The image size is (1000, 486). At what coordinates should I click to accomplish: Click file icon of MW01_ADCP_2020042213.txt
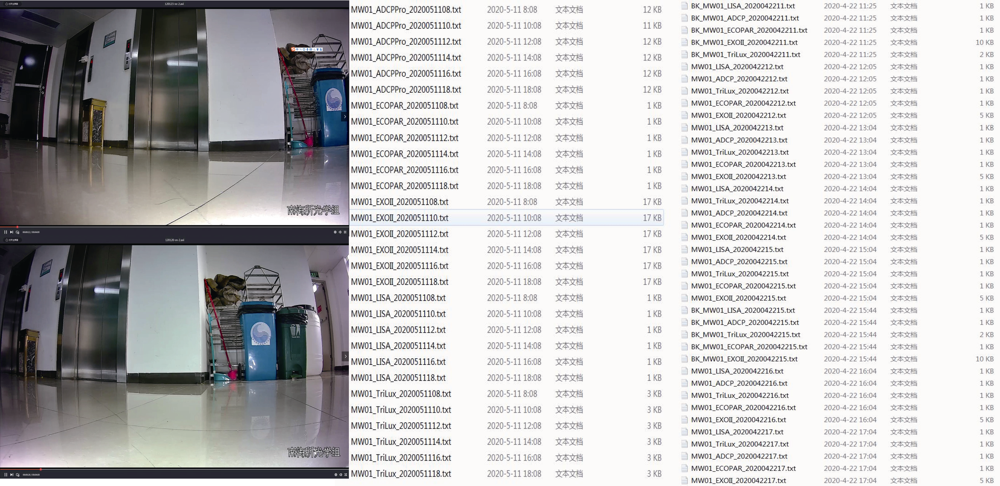pyautogui.click(x=685, y=140)
